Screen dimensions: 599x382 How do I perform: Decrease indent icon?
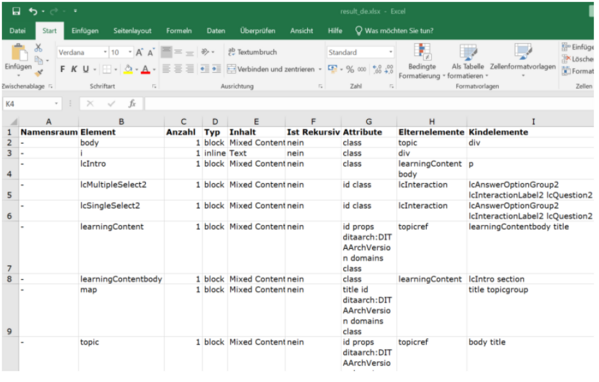click(205, 69)
